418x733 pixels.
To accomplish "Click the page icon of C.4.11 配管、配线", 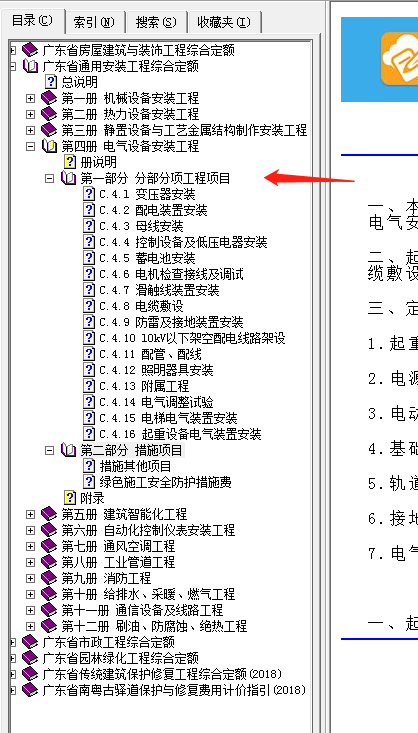I will point(89,354).
